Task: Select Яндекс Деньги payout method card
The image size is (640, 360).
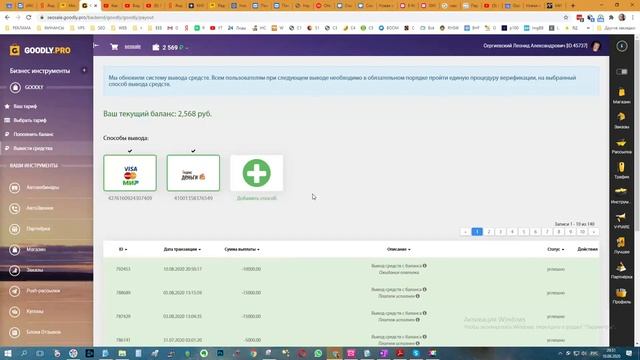Action: (x=193, y=173)
